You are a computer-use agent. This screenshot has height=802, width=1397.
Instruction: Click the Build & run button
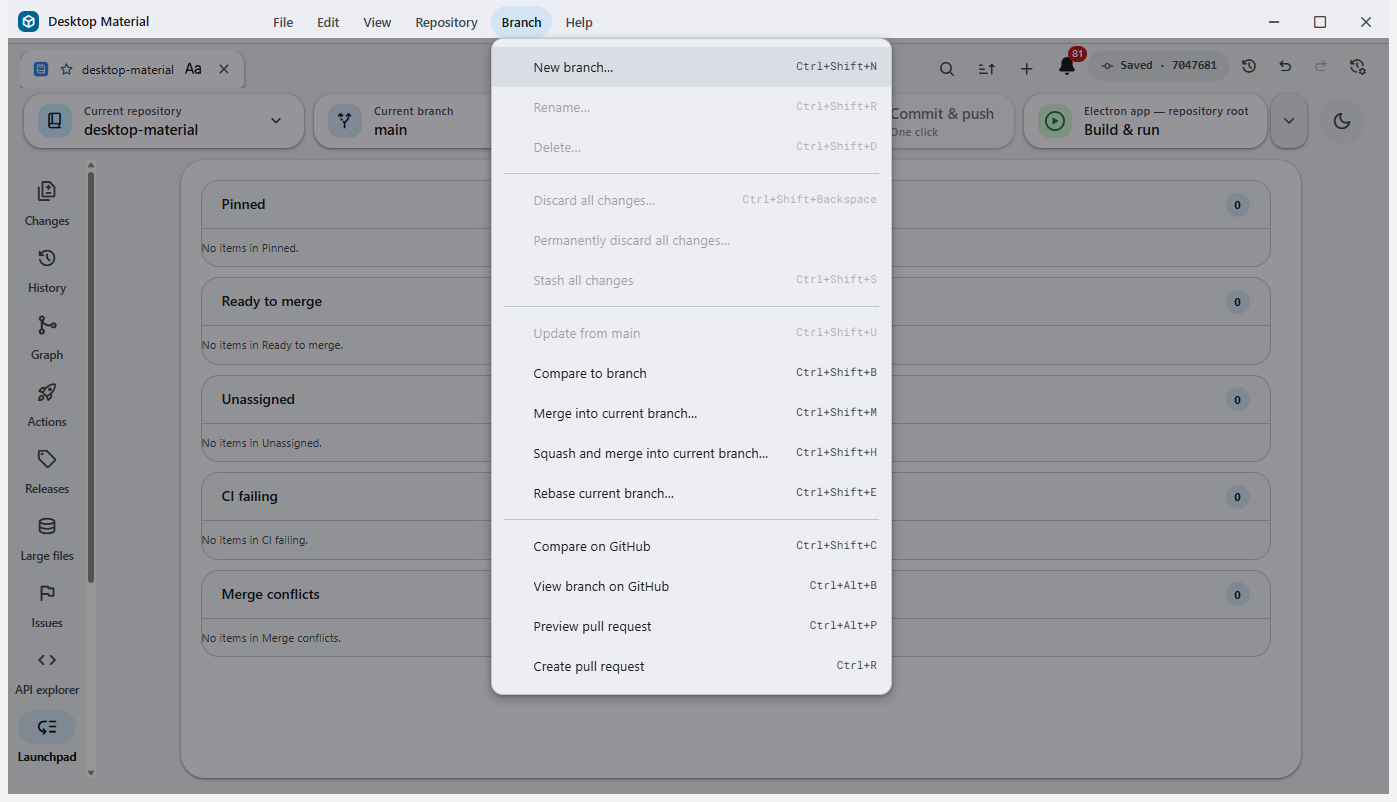coord(1147,121)
